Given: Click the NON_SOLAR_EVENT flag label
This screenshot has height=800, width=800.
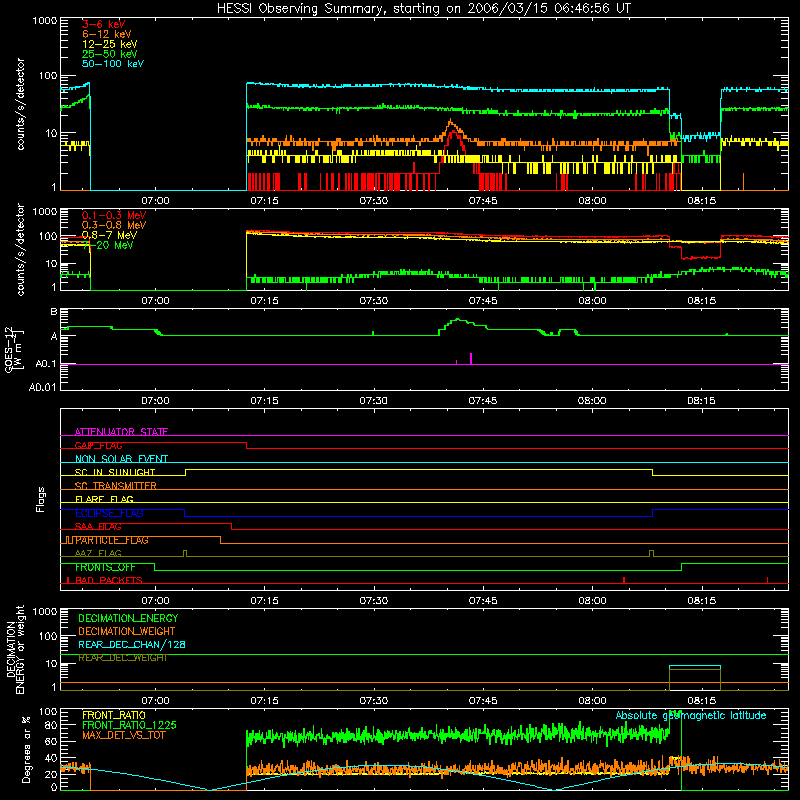Looking at the screenshot, I should click(x=121, y=459).
